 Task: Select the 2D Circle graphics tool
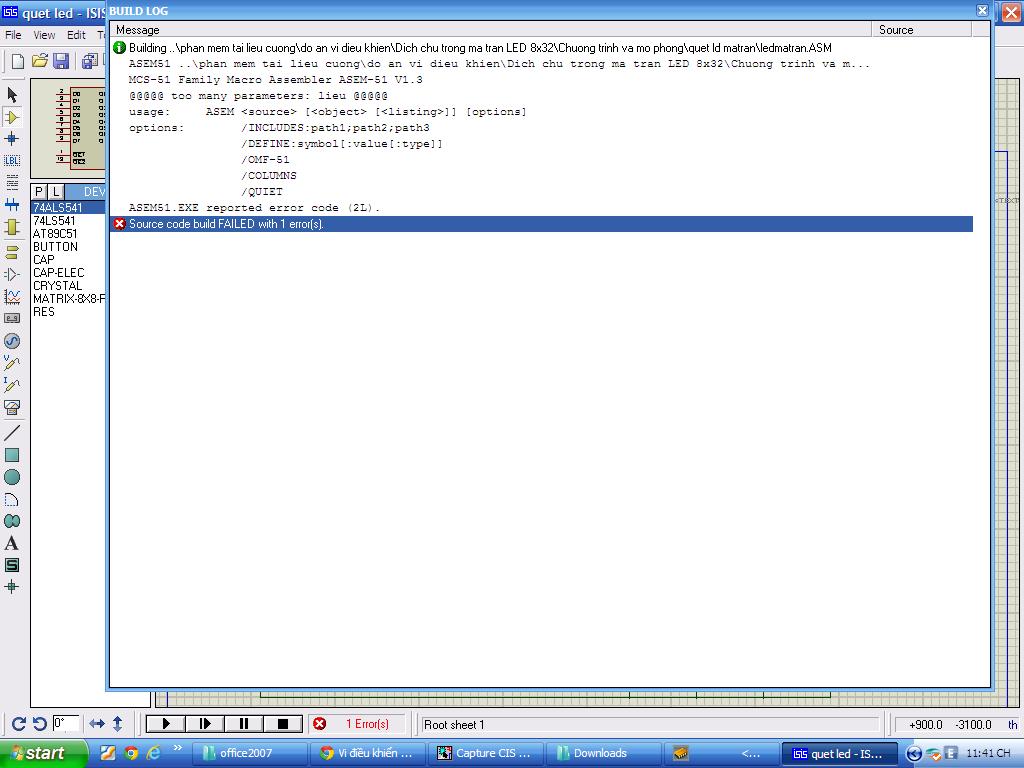pyautogui.click(x=12, y=477)
